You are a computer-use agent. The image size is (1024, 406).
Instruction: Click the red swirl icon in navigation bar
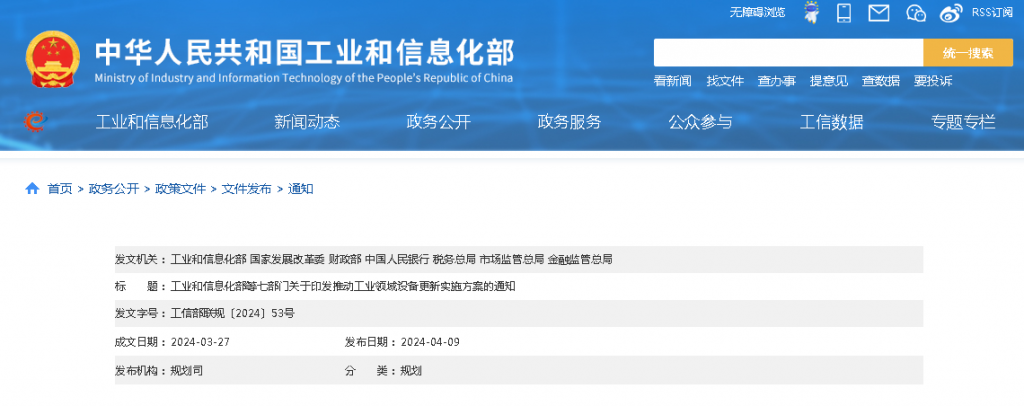pos(34,121)
